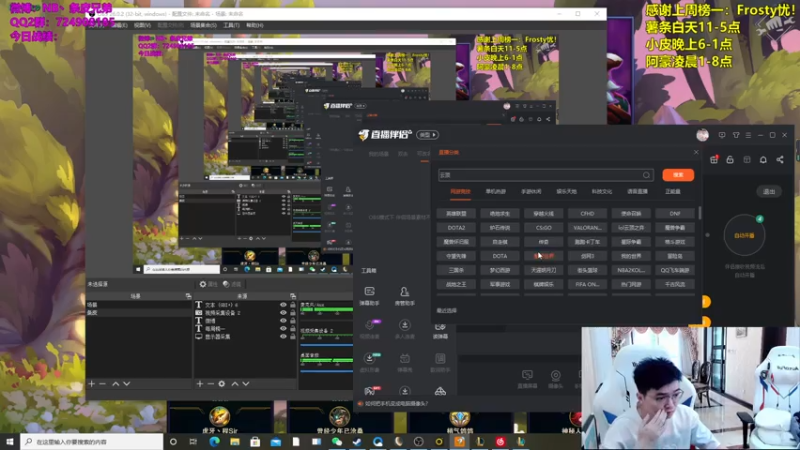Viewport: 800px width, 450px height.
Task: Open the mode switcher pill next to 直播伴侣 logo
Action: tap(428, 135)
